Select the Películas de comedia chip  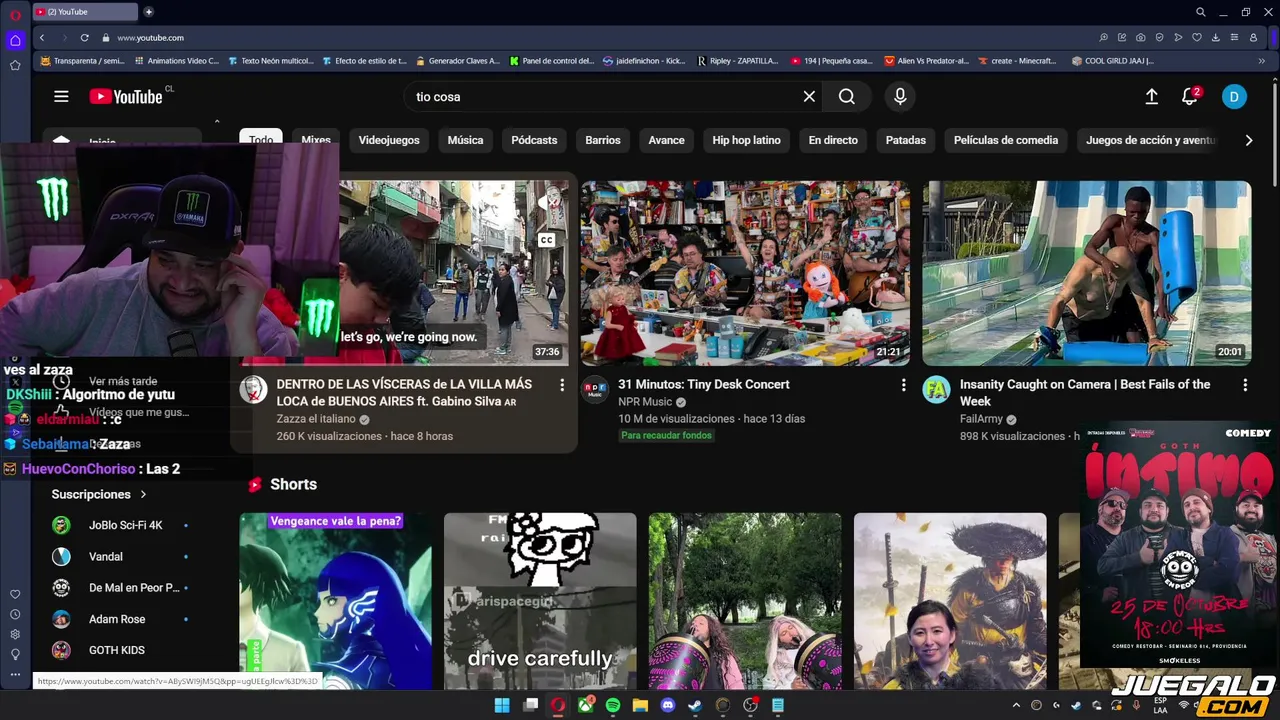(1005, 140)
